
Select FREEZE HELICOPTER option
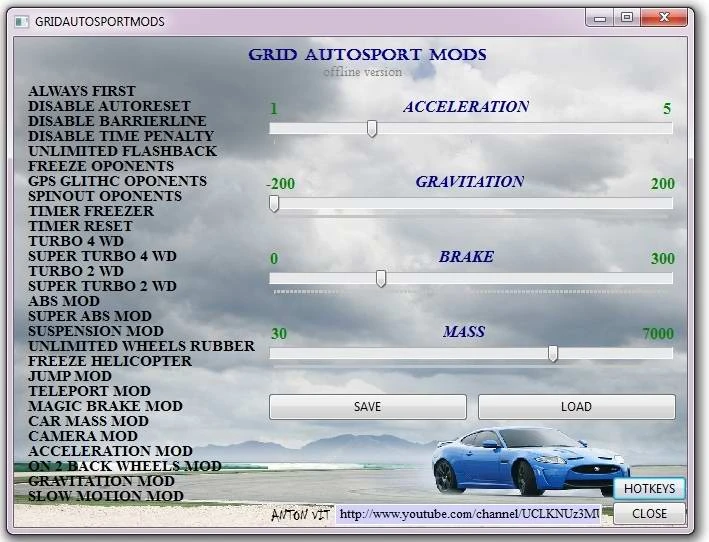pos(110,360)
